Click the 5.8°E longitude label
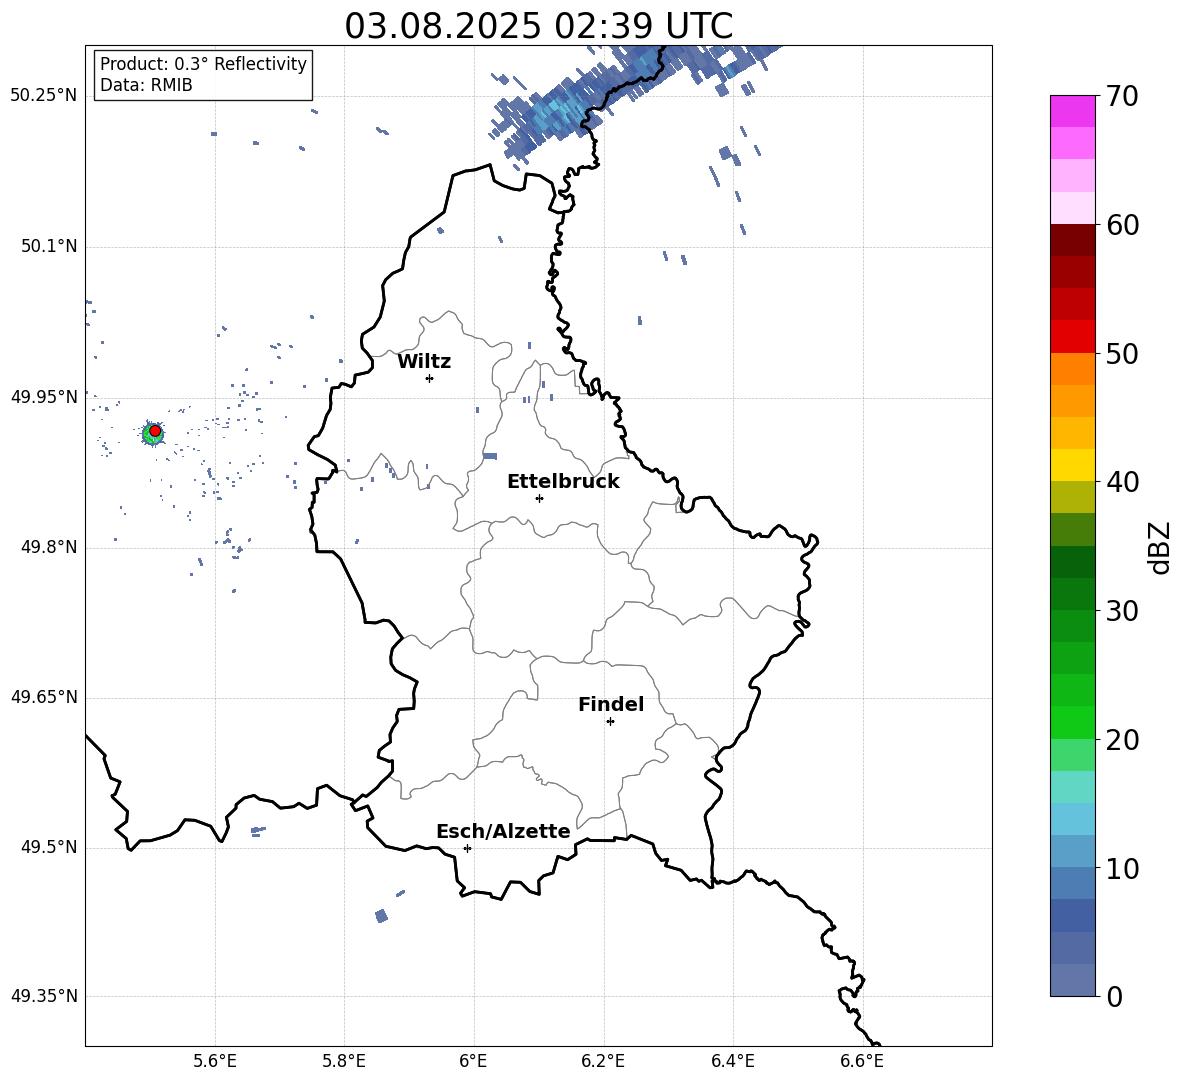Image resolution: width=1184 pixels, height=1081 pixels. pos(344,1061)
